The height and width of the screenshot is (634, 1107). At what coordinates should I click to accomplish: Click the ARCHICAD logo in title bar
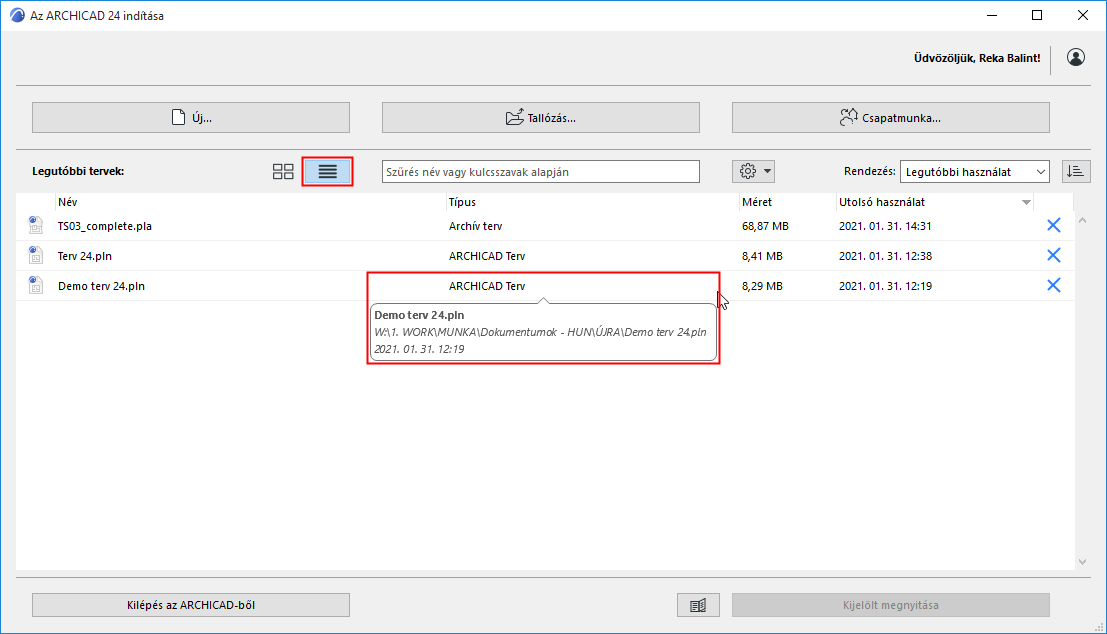[17, 16]
